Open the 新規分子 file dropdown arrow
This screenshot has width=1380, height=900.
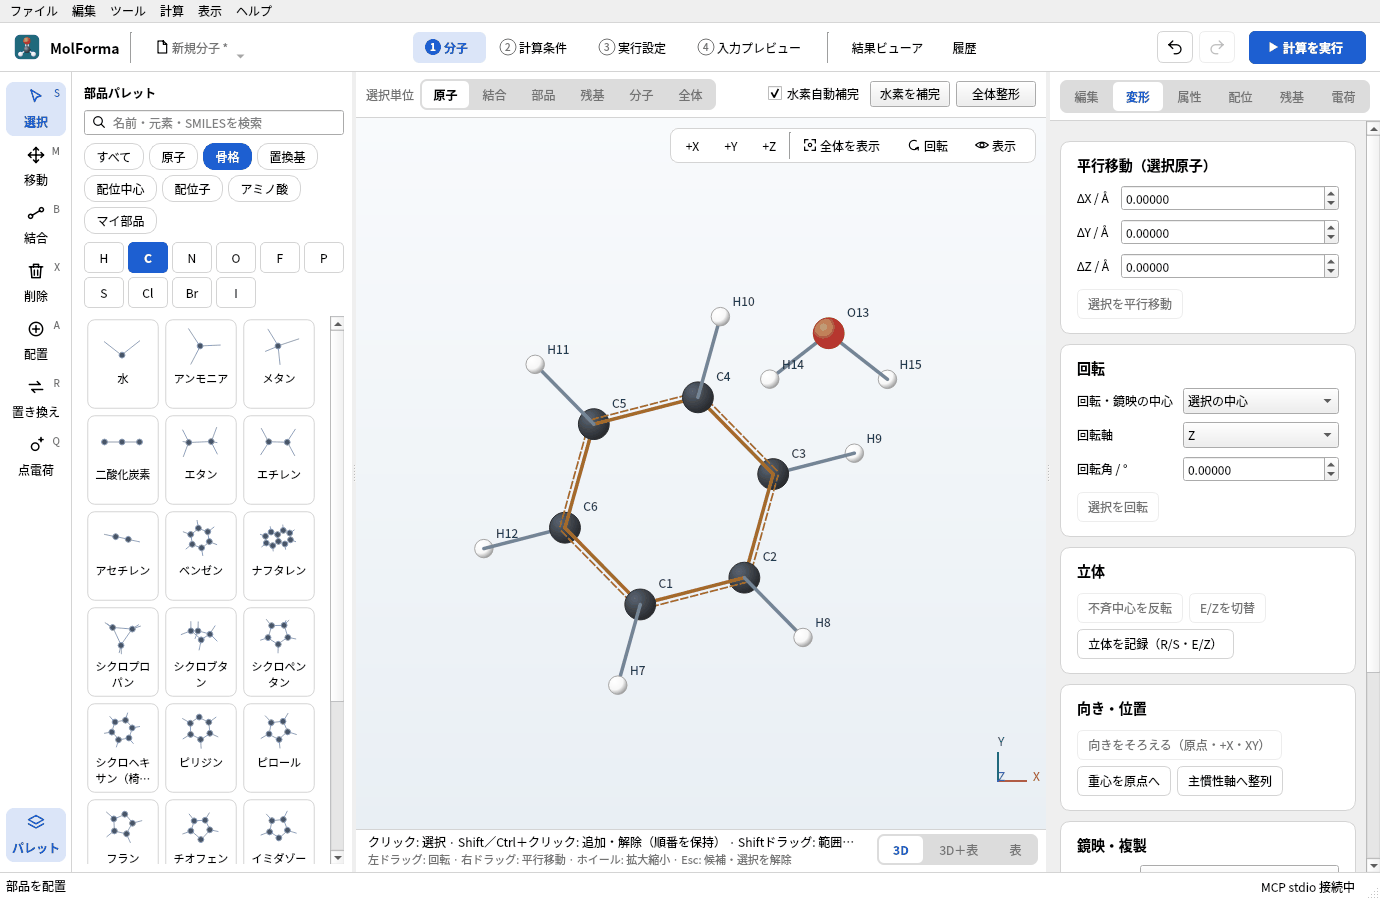[x=240, y=55]
